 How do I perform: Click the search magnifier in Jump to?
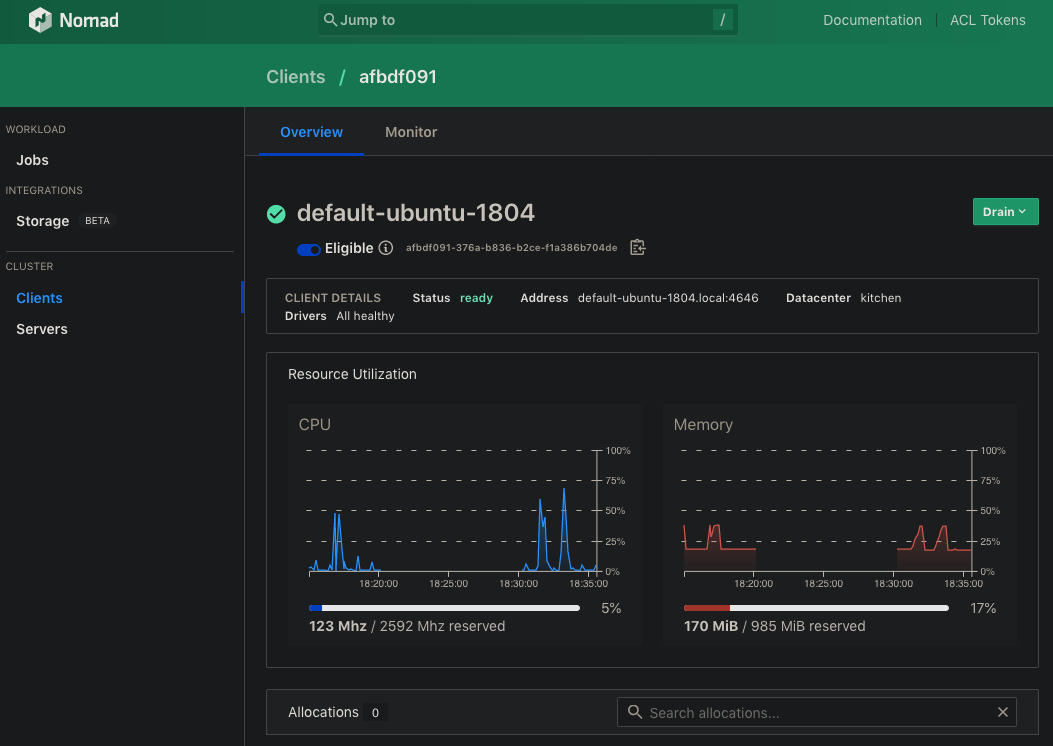point(330,19)
